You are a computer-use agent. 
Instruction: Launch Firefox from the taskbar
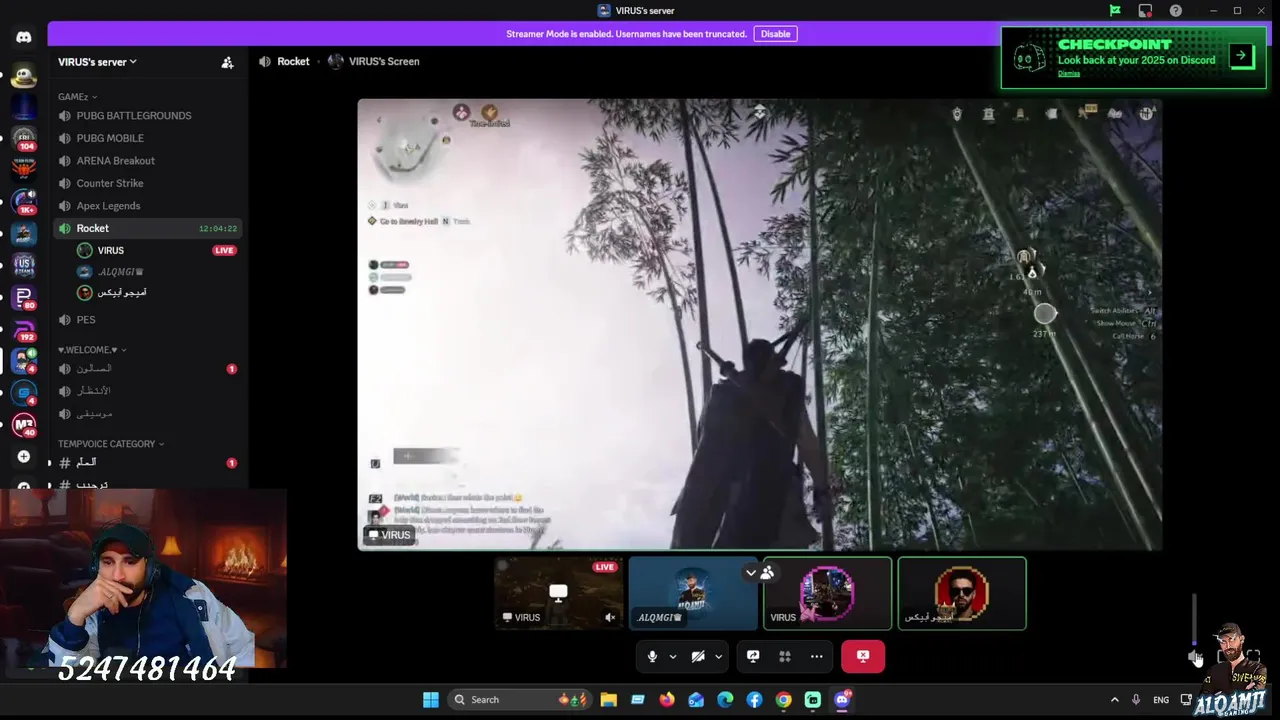click(667, 700)
